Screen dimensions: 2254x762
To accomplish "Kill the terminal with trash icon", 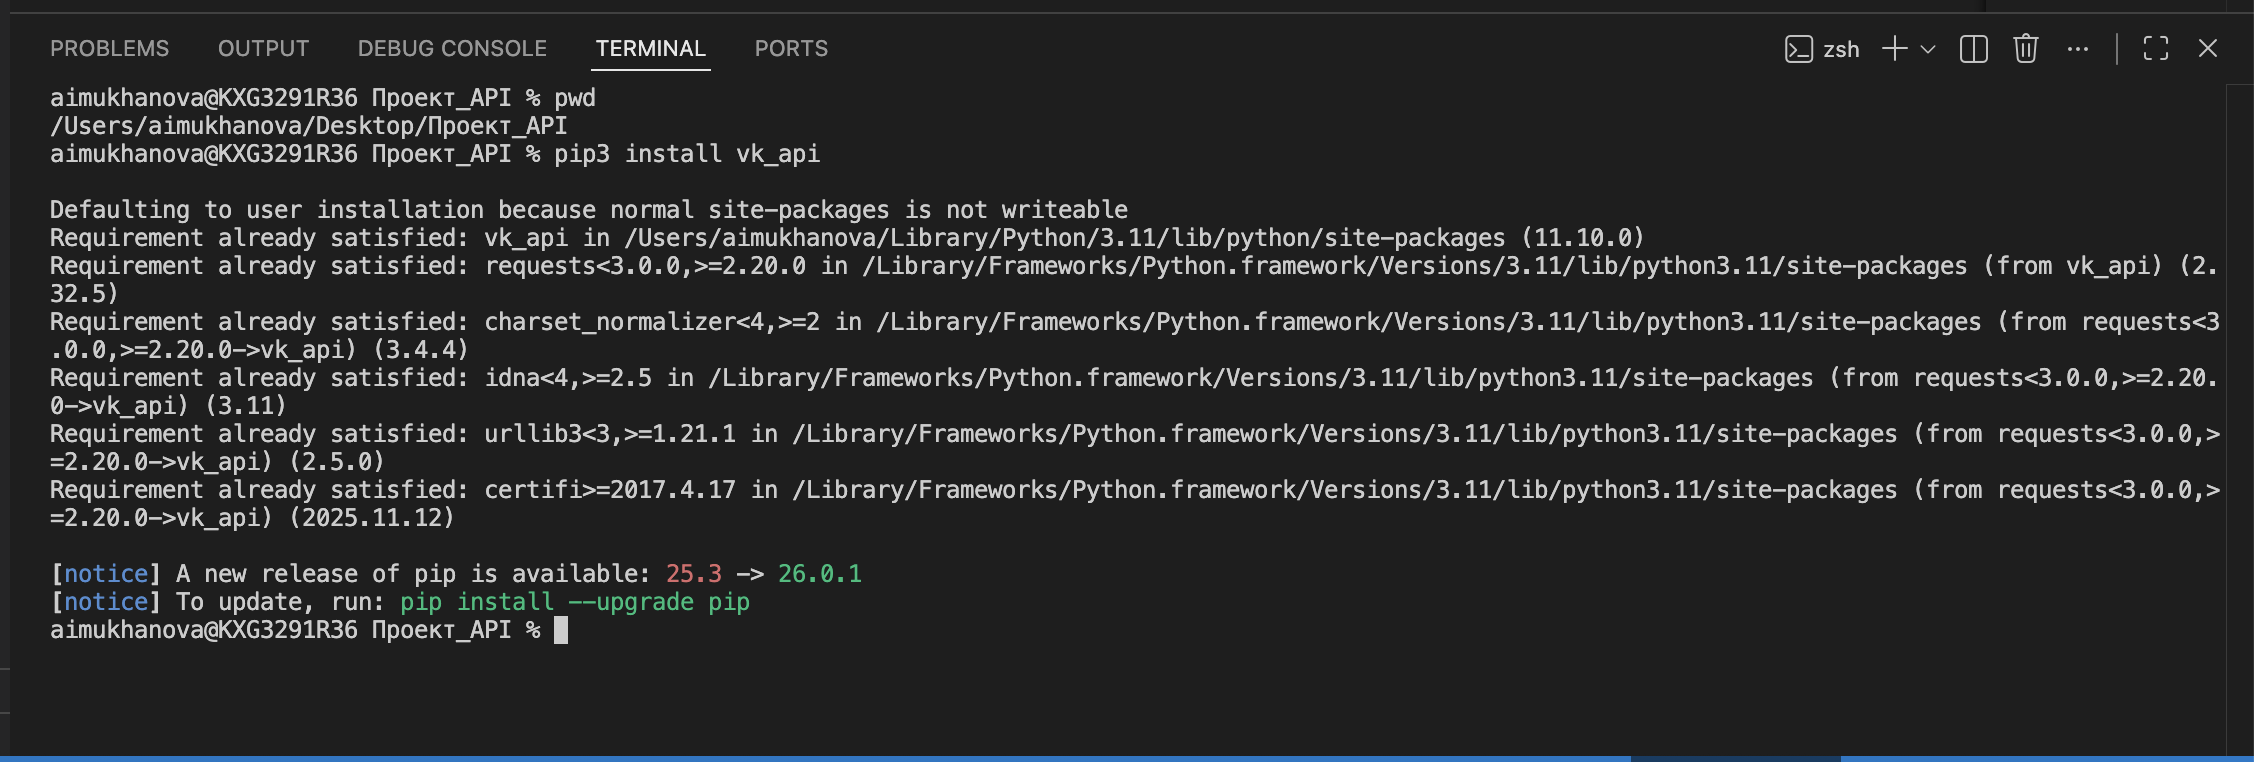I will 2026,49.
